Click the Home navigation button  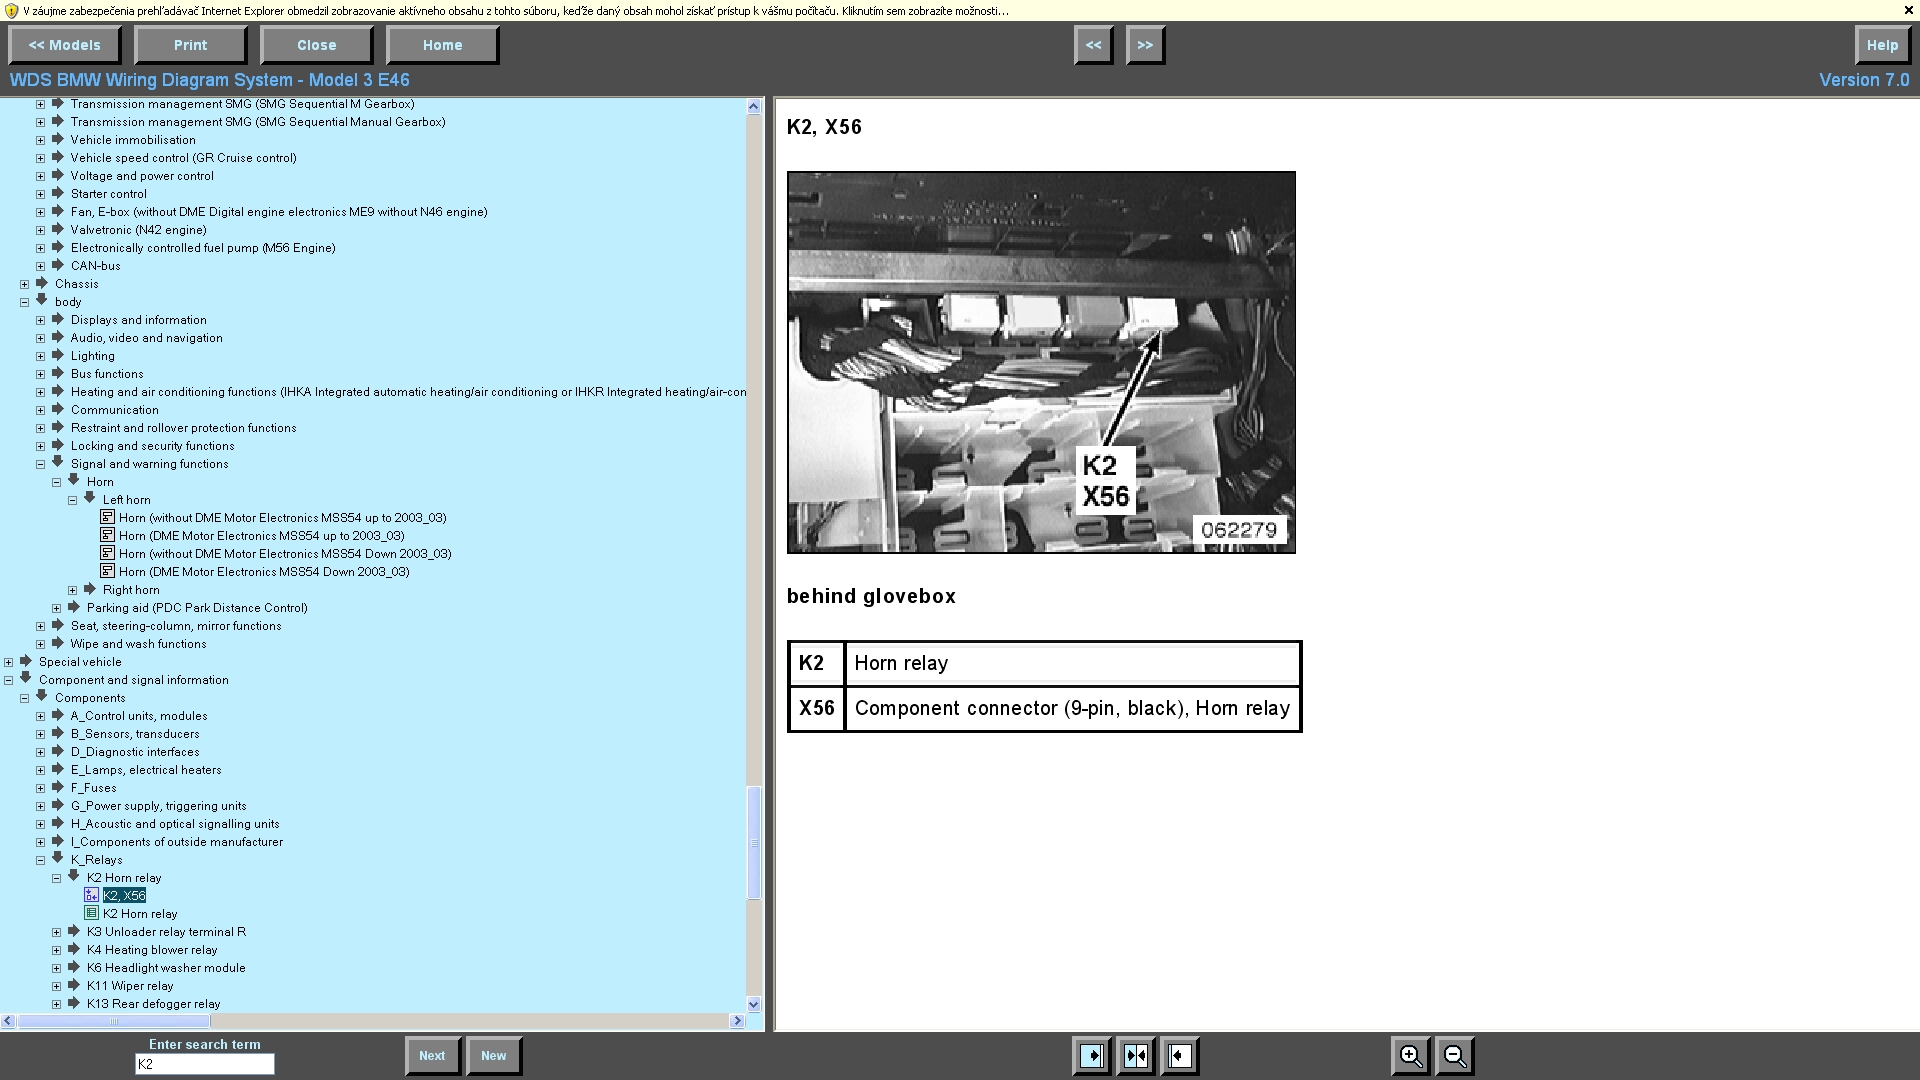tap(442, 45)
